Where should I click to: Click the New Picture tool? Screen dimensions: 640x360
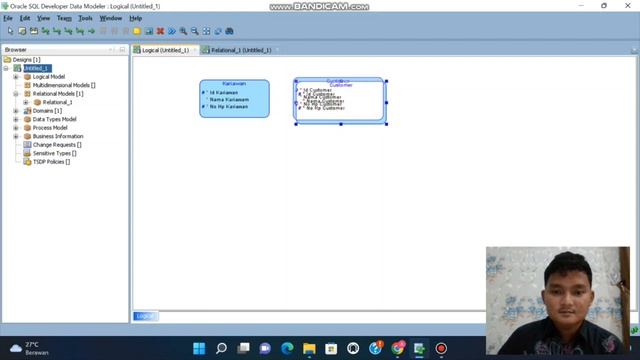pos(149,31)
